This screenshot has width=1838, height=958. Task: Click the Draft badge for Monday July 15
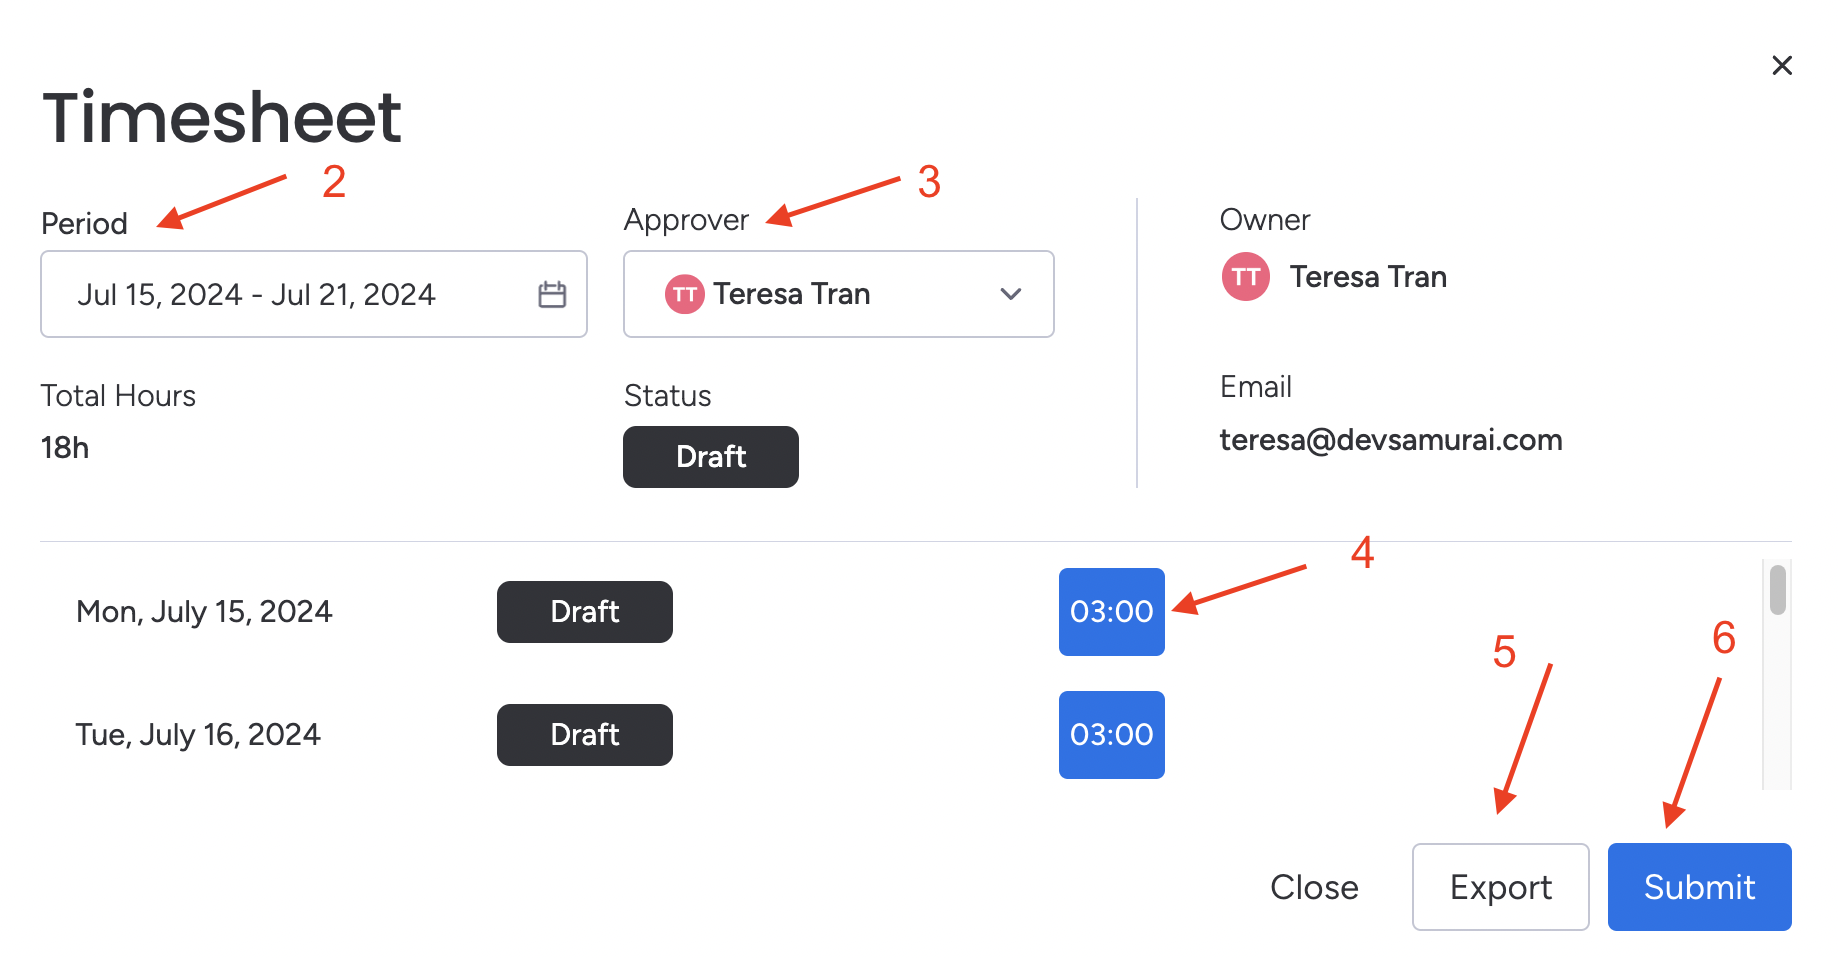coord(584,612)
